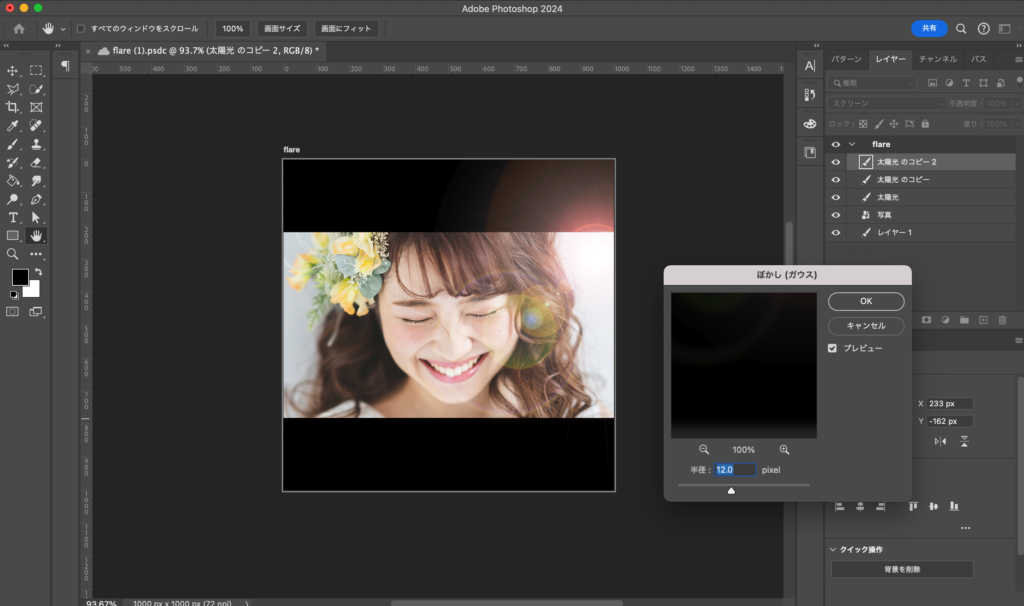Enable すべてのウィンドウをスクロール checkbox
This screenshot has height=606, width=1024.
[x=81, y=29]
